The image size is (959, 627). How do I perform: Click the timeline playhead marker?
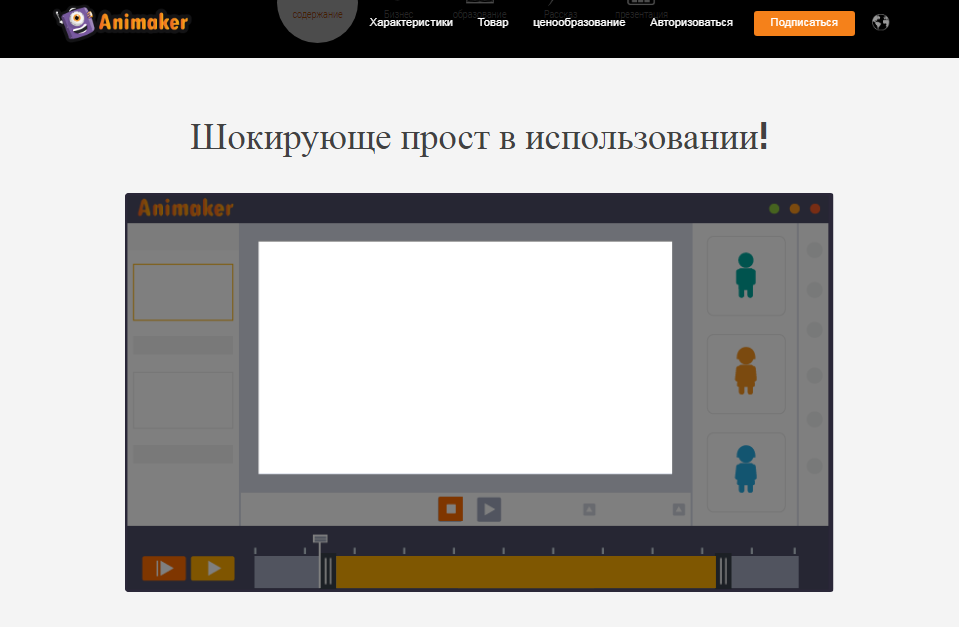click(320, 540)
